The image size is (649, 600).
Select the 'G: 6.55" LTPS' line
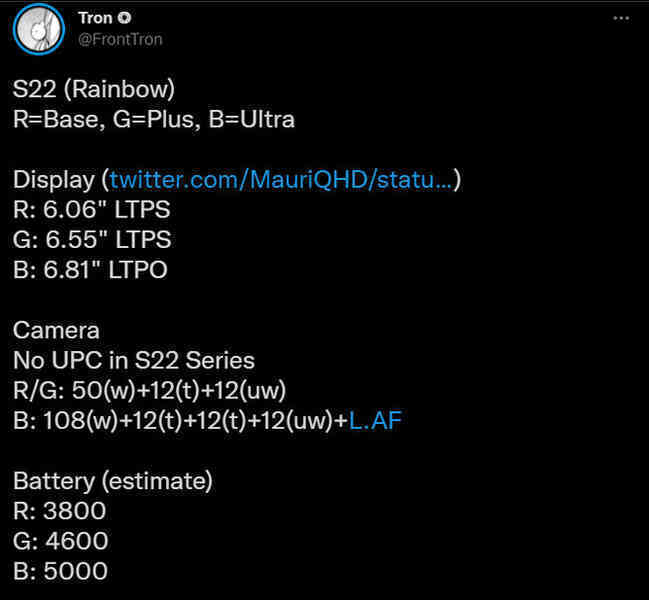pos(92,240)
